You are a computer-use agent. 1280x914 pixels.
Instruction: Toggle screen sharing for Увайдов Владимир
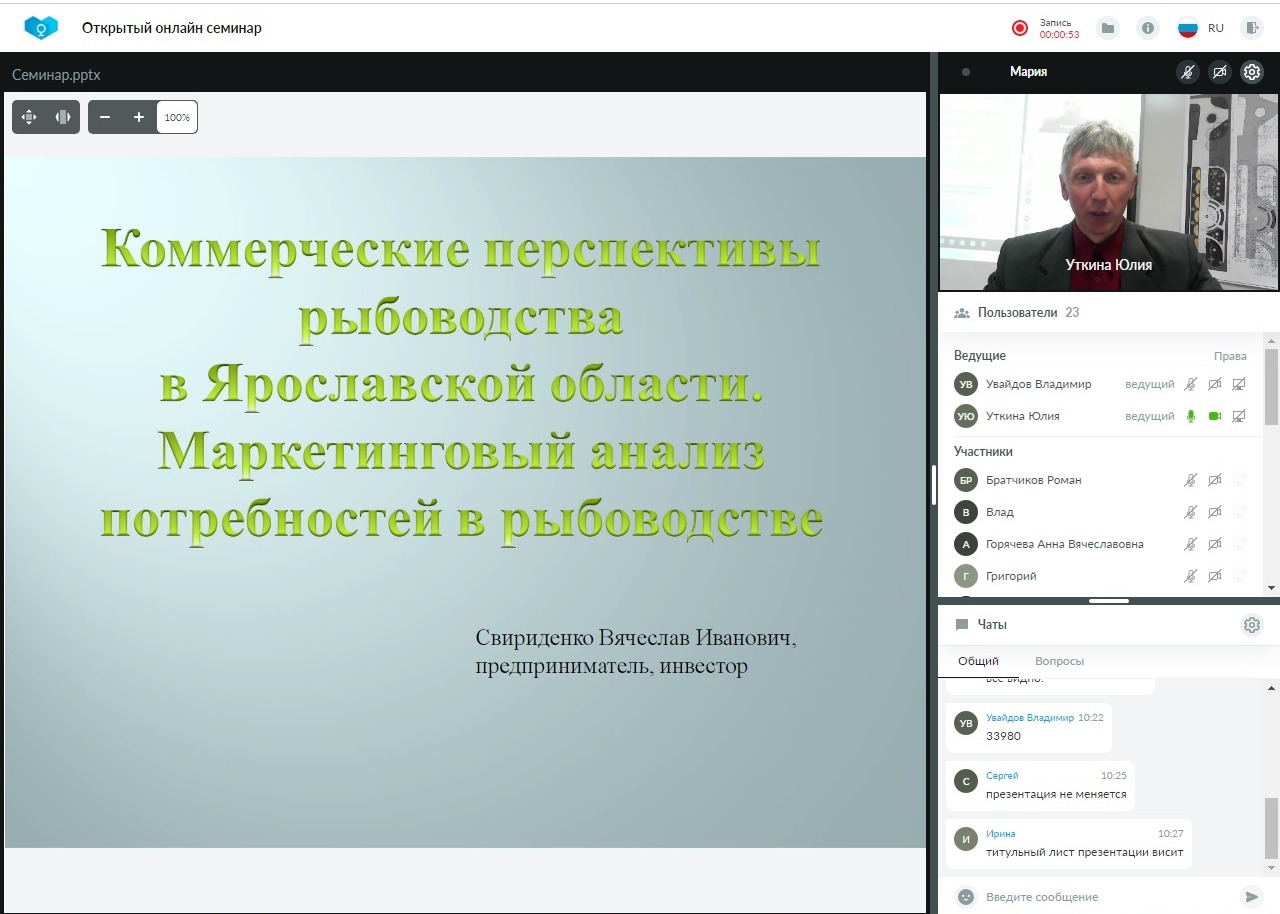point(1239,384)
